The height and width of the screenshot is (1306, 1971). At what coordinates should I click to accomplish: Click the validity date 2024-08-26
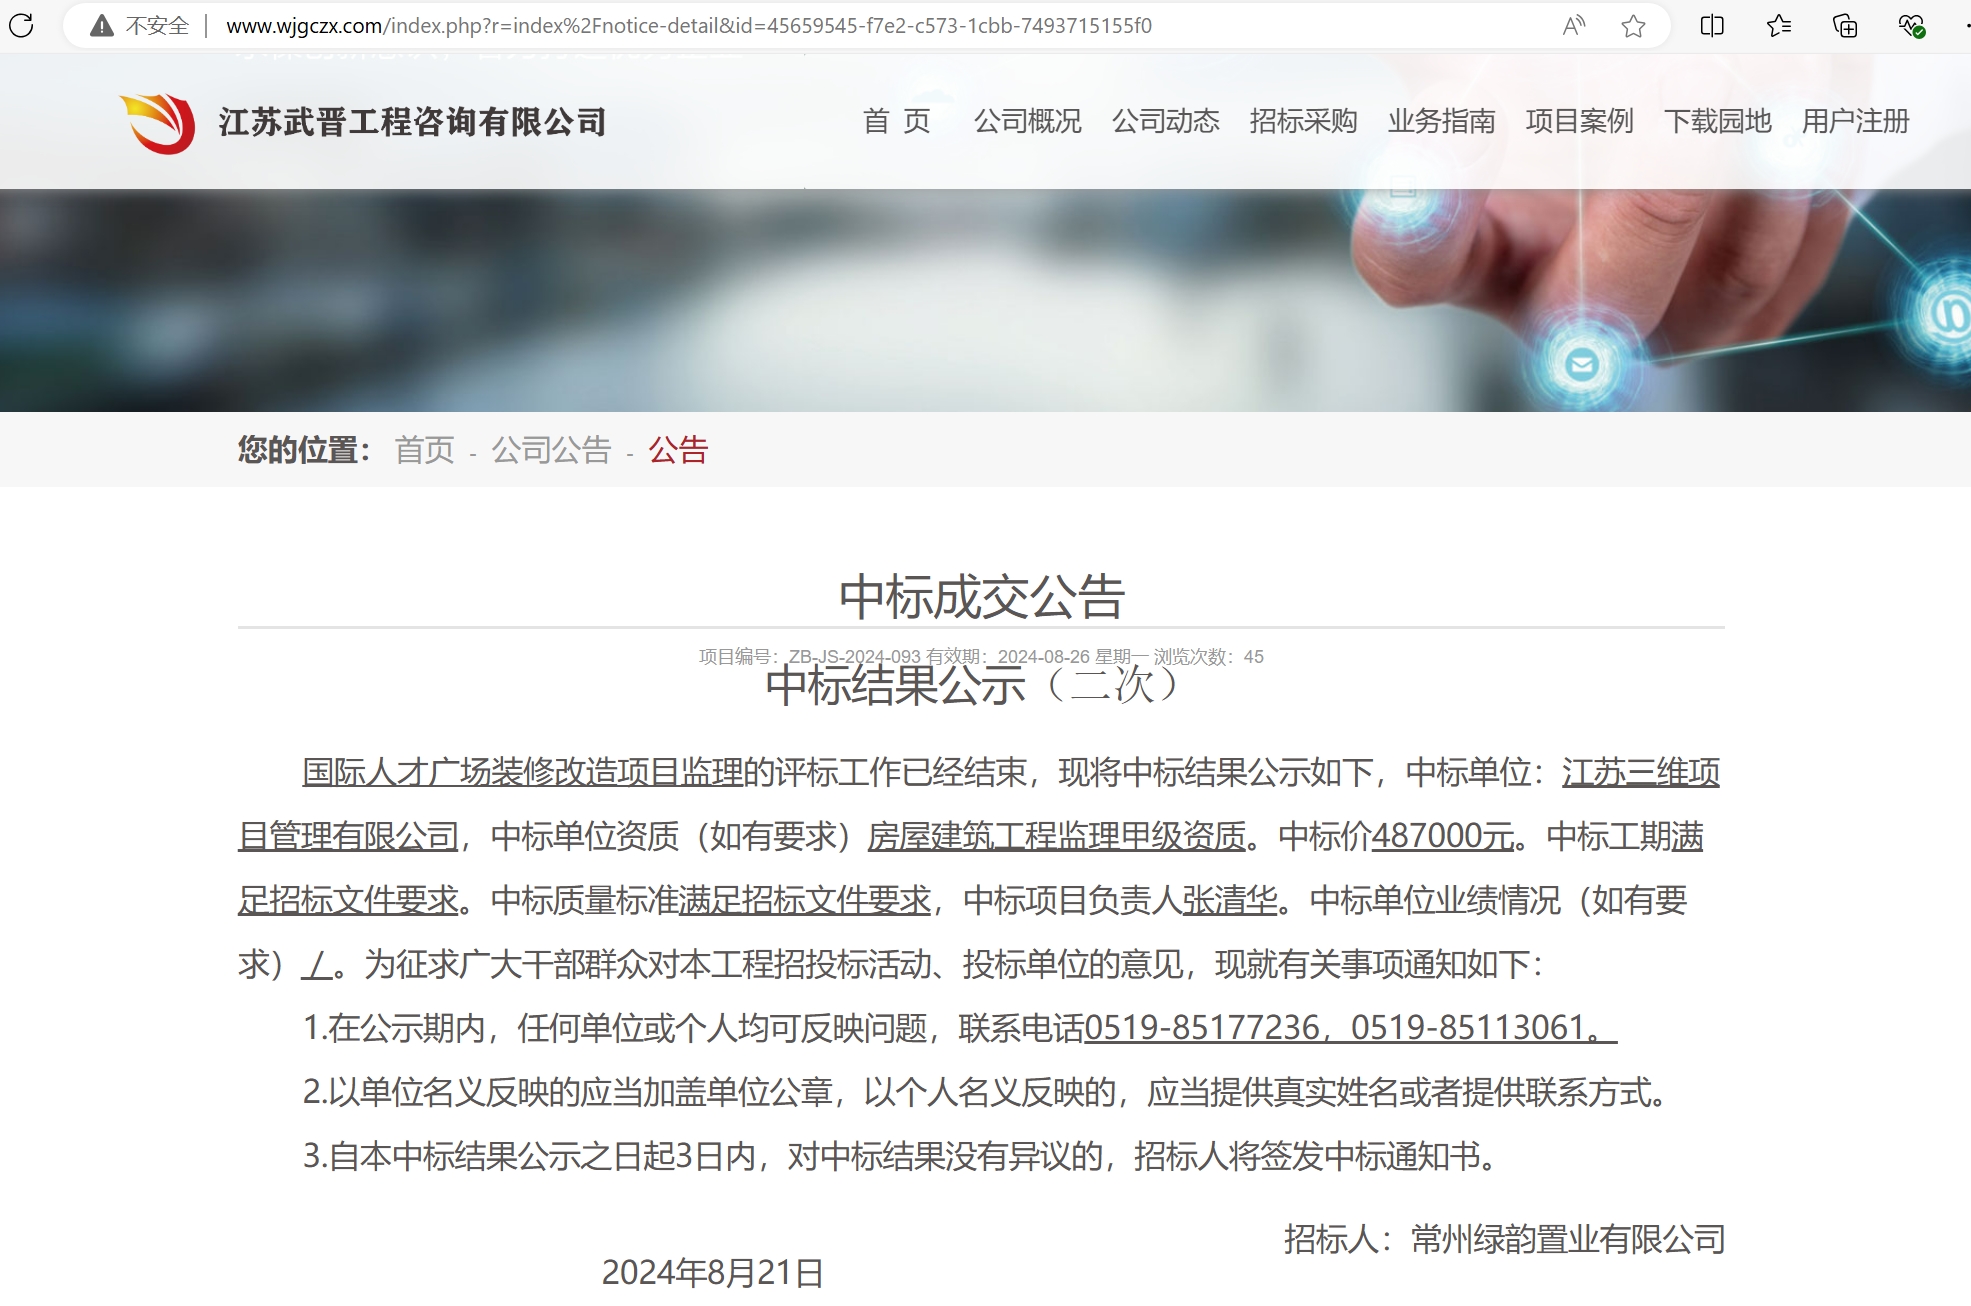click(1043, 657)
